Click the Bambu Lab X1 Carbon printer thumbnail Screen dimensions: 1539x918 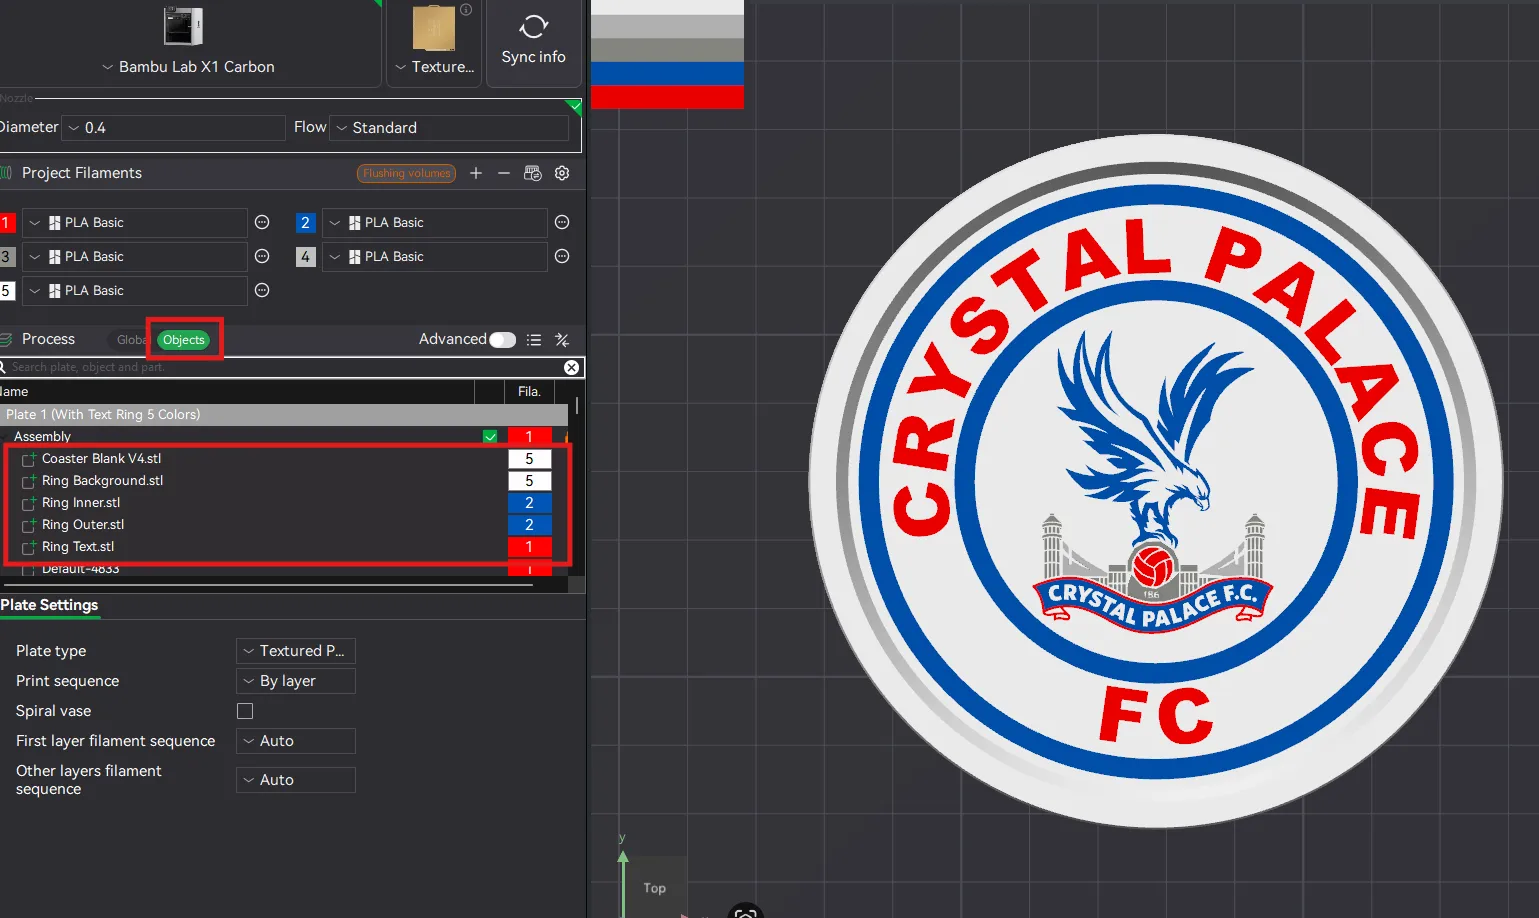click(x=183, y=26)
